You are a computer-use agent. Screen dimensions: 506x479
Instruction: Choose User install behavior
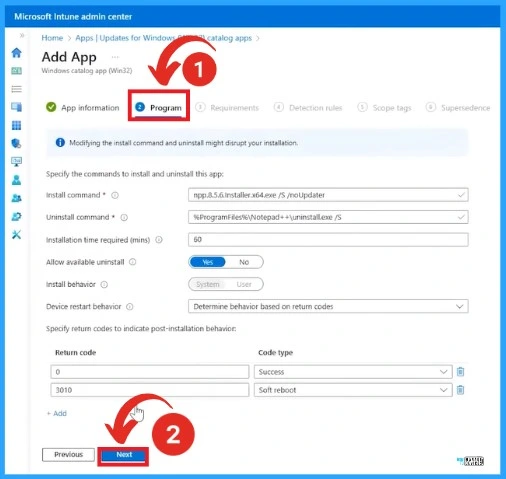click(x=244, y=284)
